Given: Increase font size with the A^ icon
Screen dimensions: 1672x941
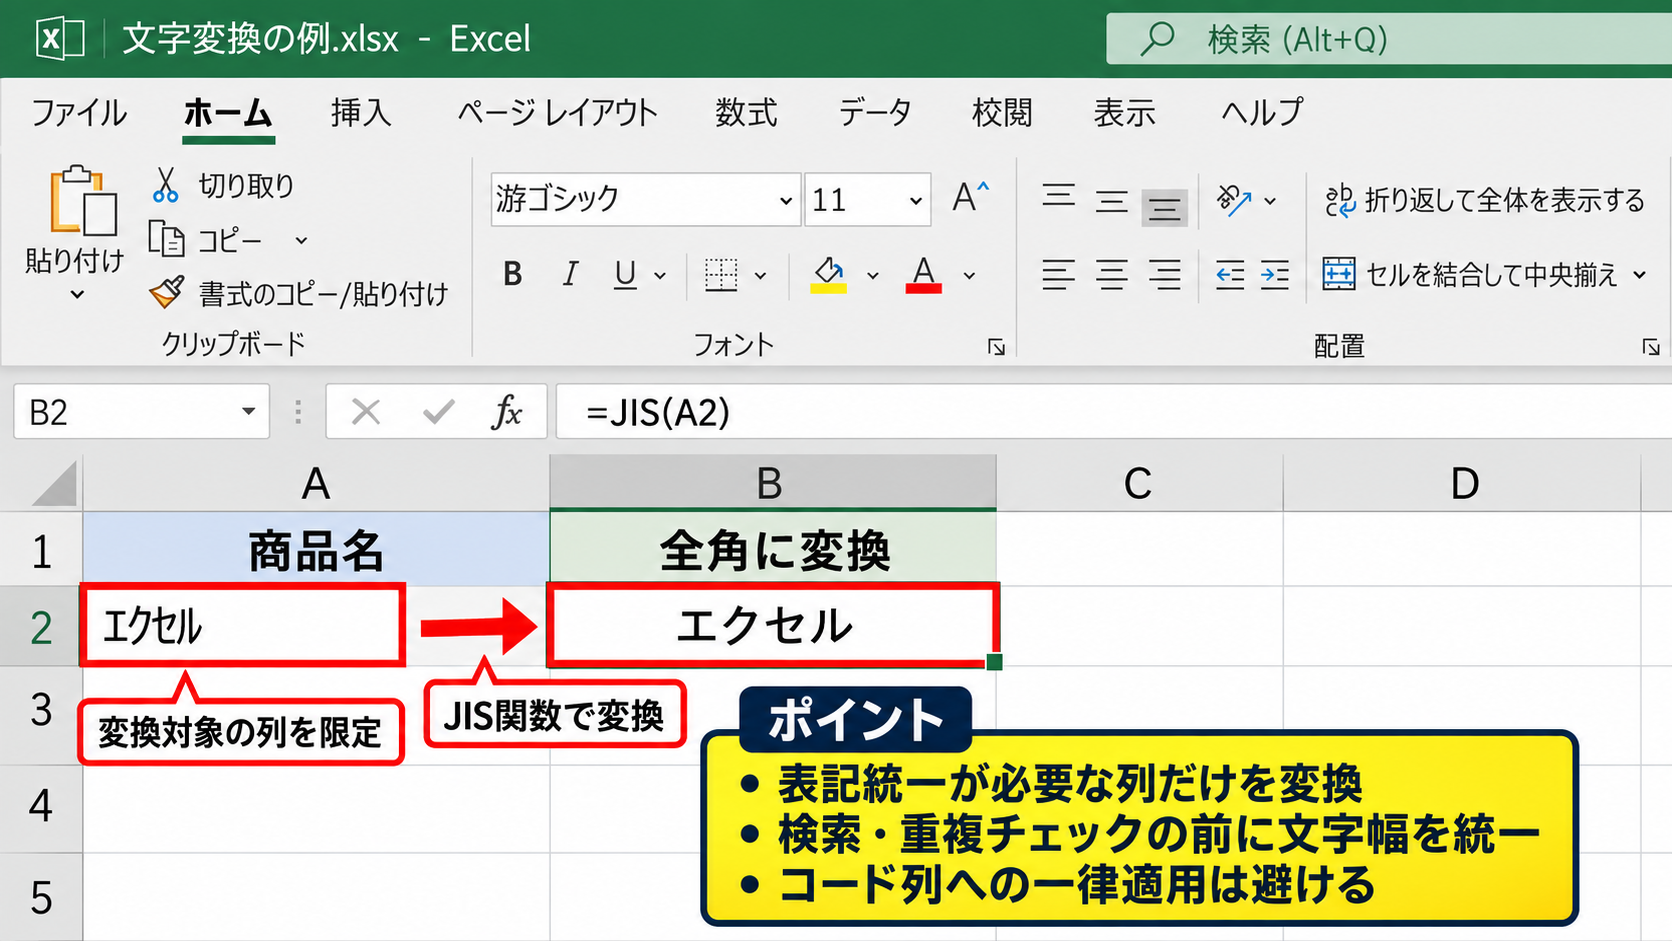Looking at the screenshot, I should coord(970,197).
